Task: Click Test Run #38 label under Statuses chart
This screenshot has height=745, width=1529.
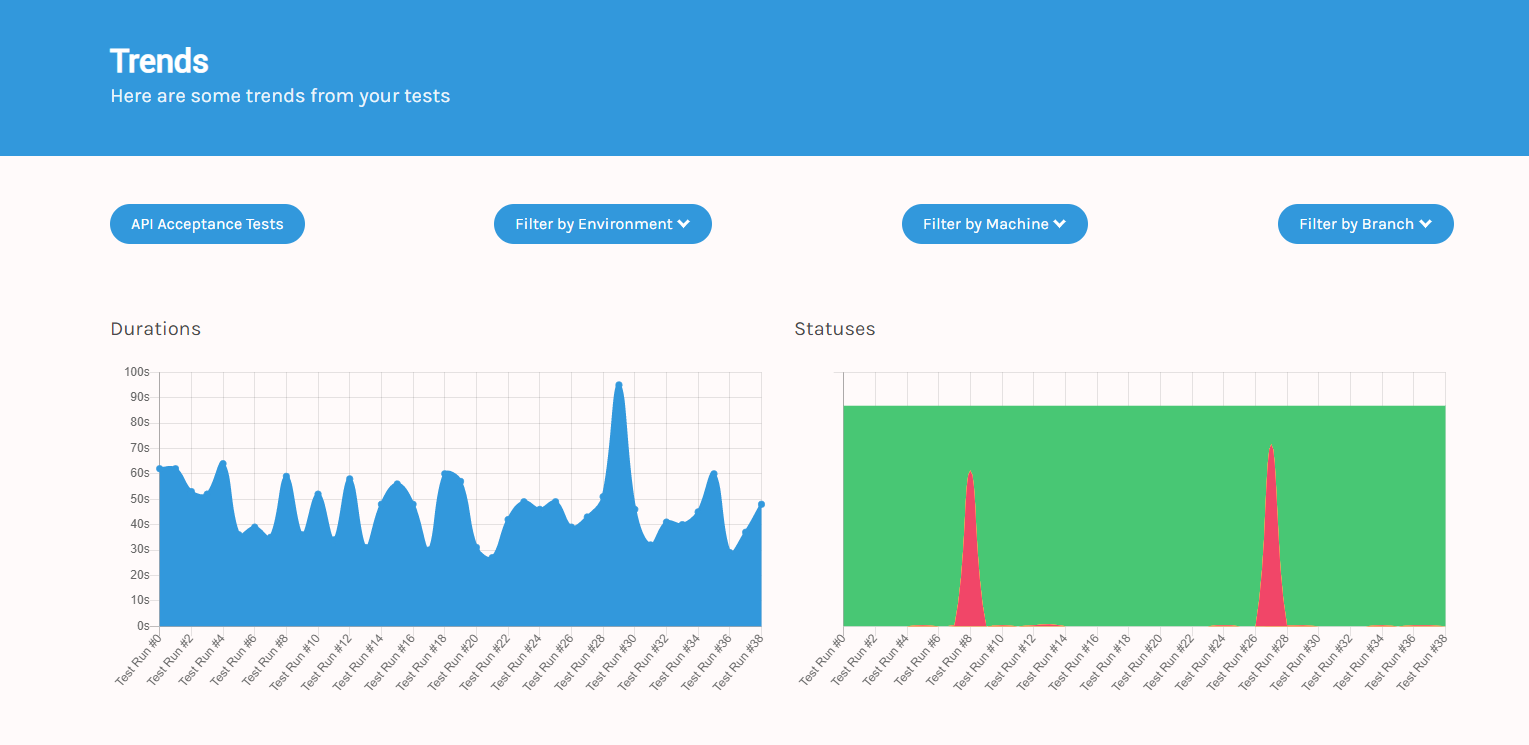Action: [x=1420, y=660]
